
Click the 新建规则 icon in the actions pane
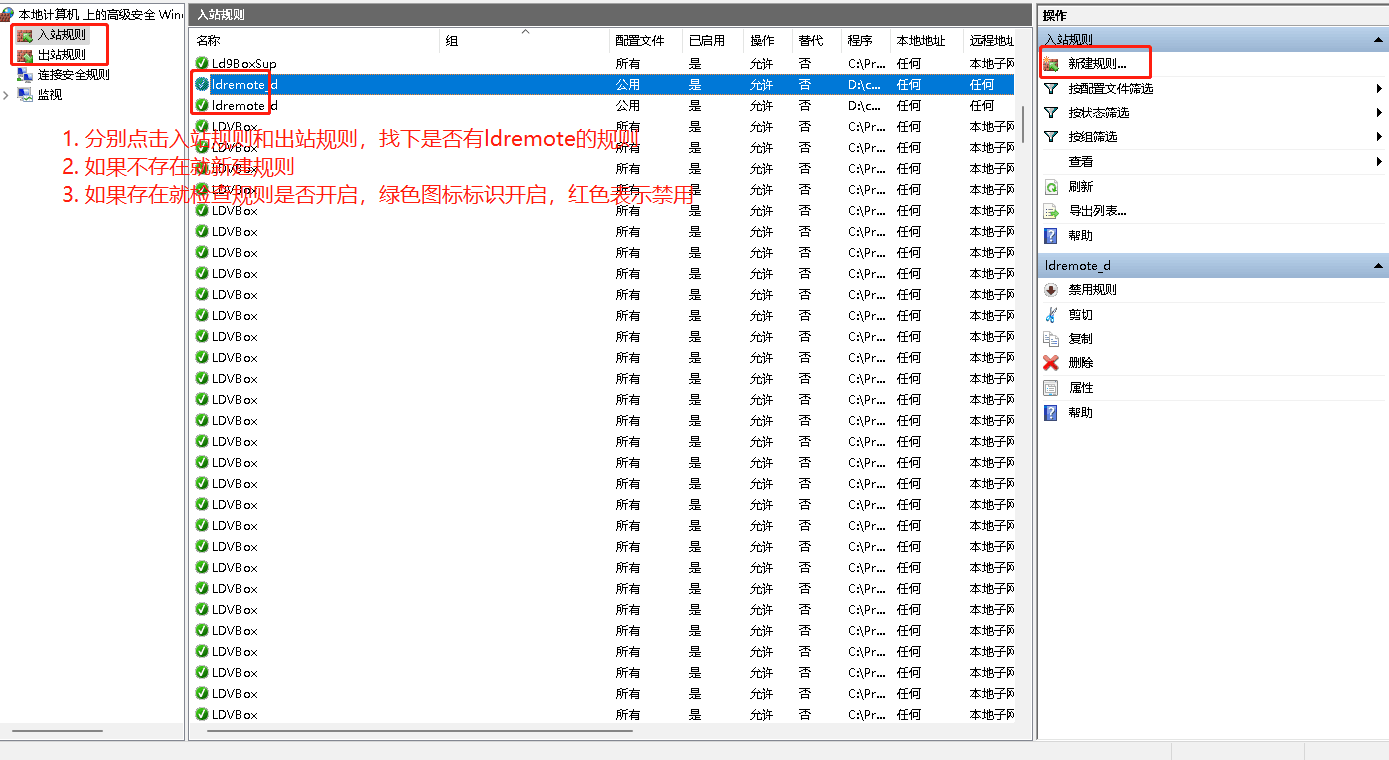coord(1051,64)
